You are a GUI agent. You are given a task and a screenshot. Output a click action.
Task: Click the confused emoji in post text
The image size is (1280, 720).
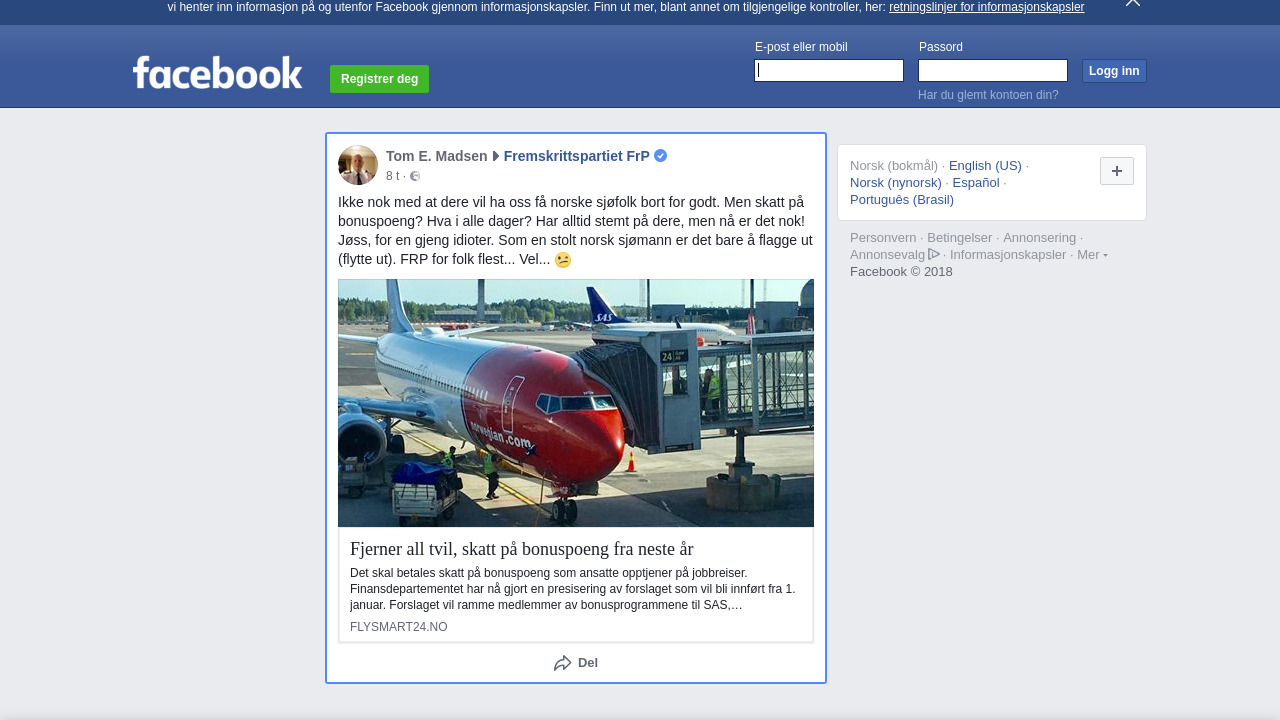click(563, 260)
